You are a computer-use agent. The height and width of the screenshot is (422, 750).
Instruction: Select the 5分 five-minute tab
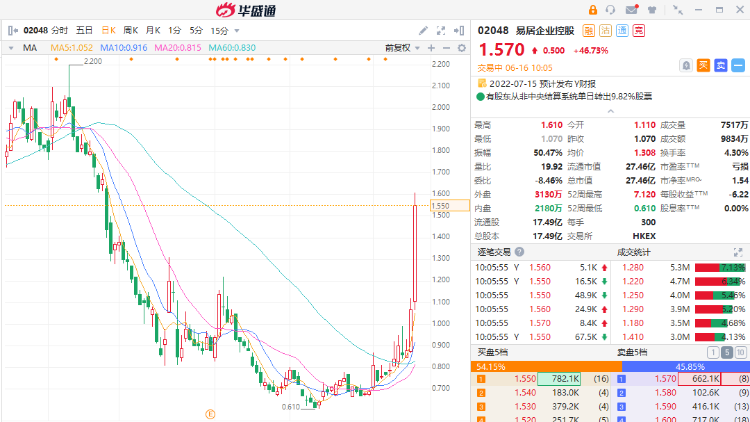tap(196, 31)
